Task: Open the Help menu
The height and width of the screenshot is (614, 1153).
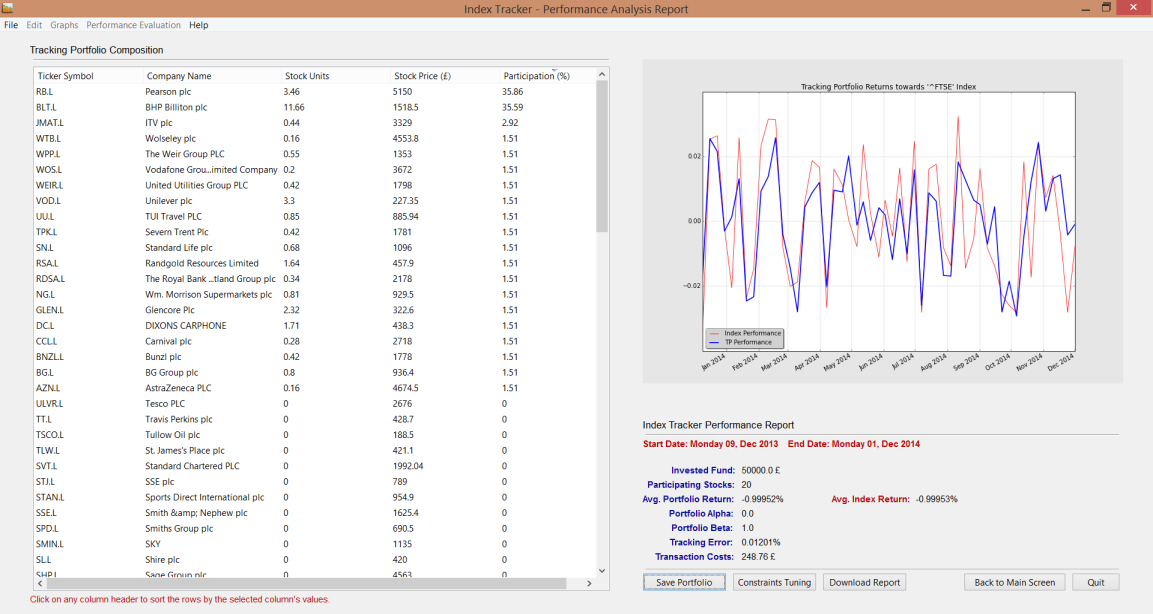Action: [199, 25]
